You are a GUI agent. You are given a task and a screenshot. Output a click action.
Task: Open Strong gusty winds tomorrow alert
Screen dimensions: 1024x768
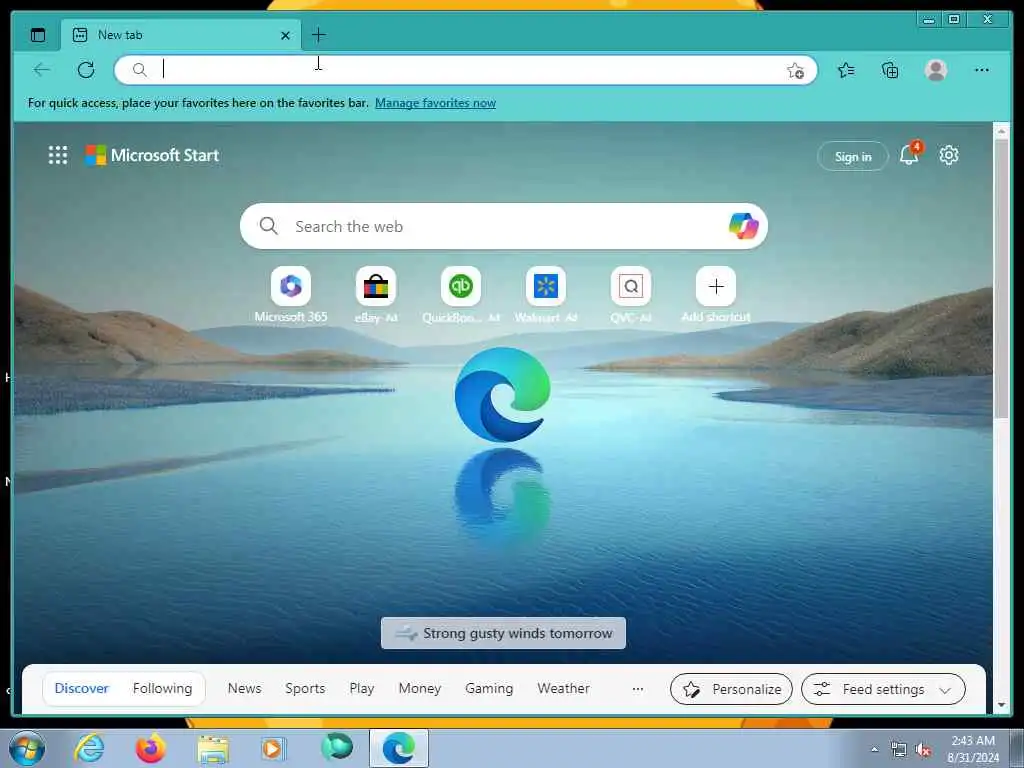[504, 633]
